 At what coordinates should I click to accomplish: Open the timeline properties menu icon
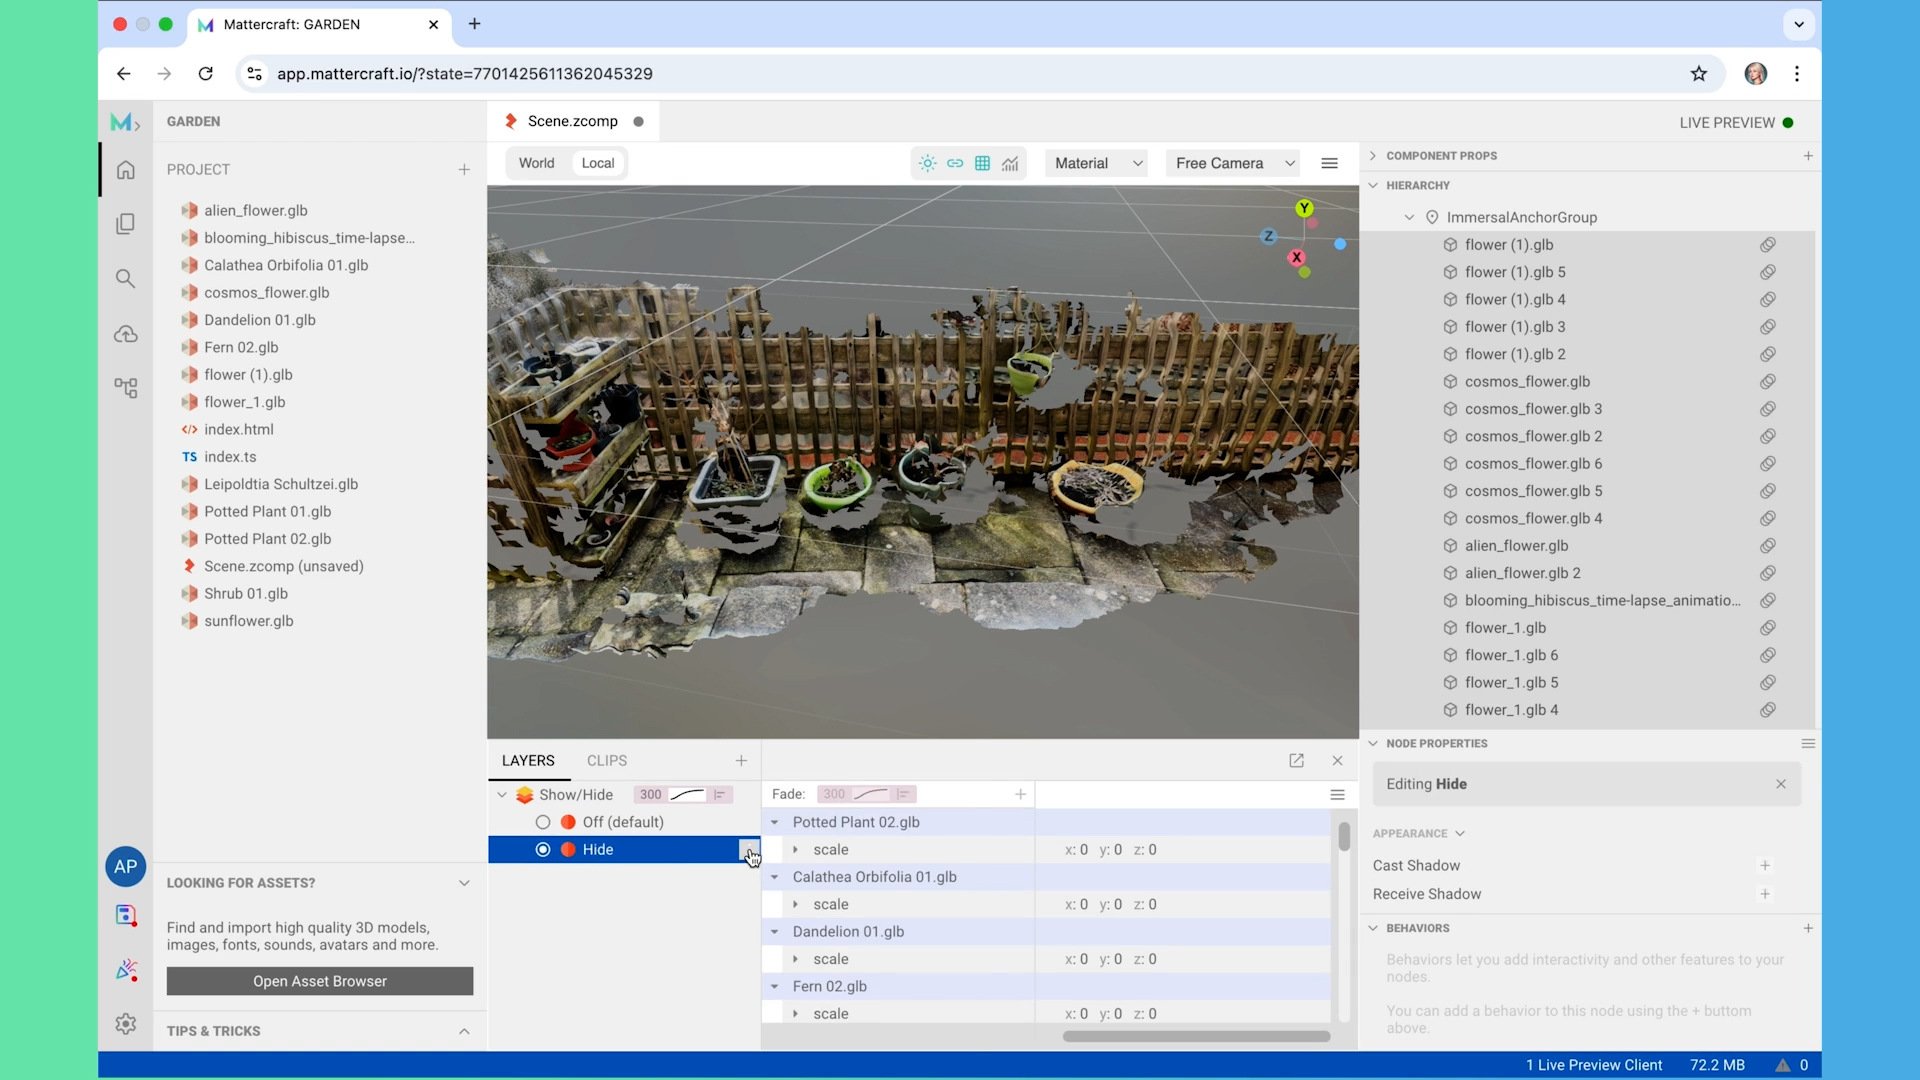coord(1337,795)
